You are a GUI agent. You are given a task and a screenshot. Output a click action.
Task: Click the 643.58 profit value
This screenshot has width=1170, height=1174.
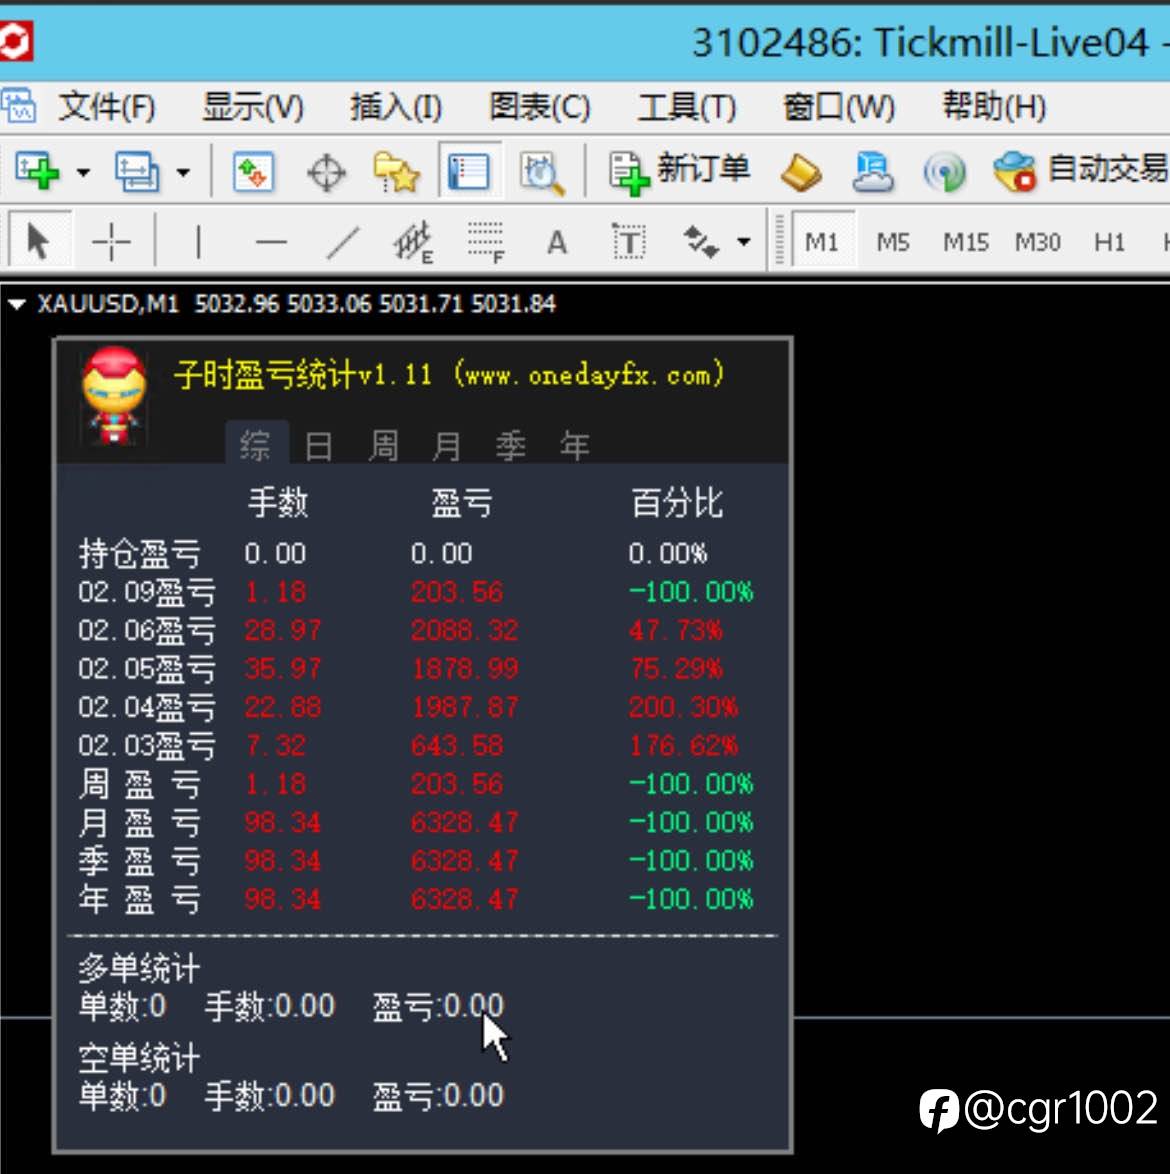click(457, 746)
